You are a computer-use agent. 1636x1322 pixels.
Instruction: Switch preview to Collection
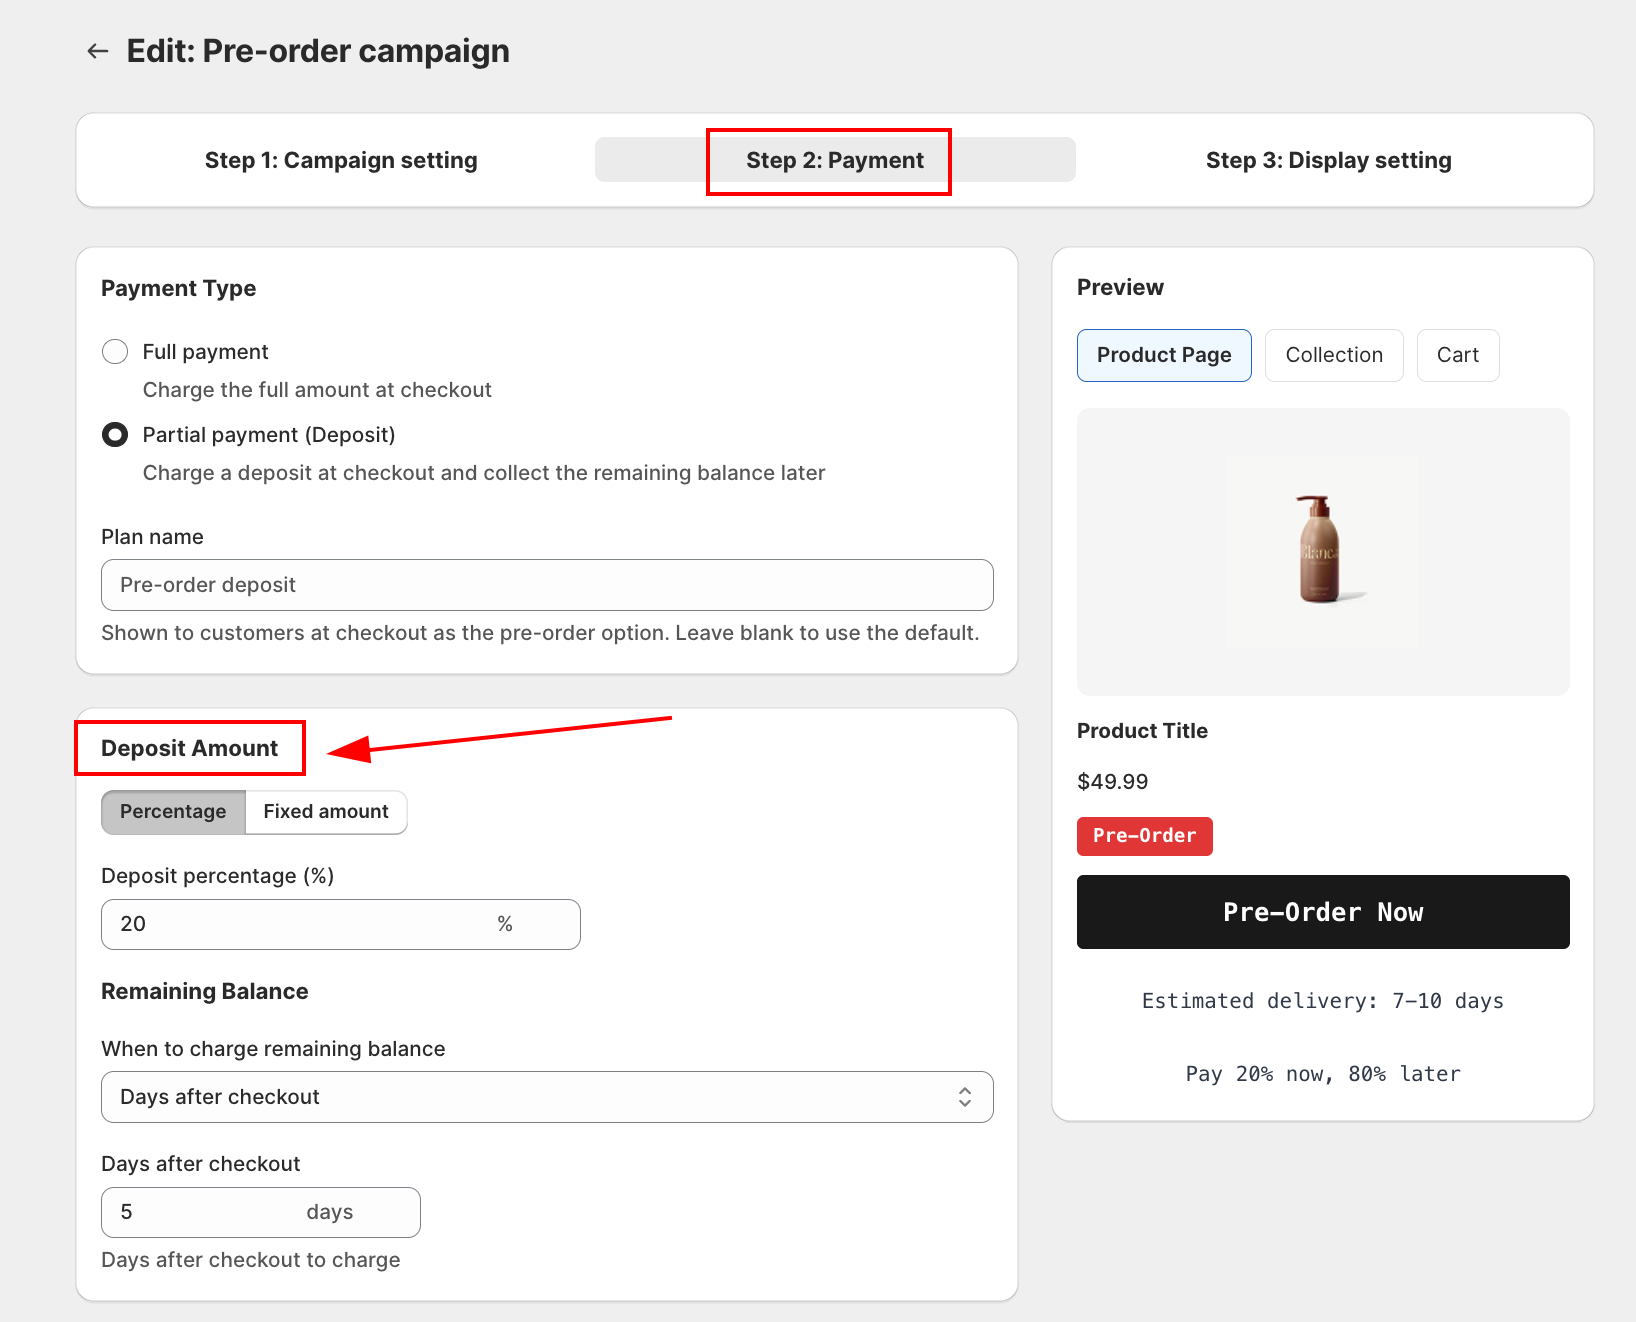pyautogui.click(x=1334, y=355)
